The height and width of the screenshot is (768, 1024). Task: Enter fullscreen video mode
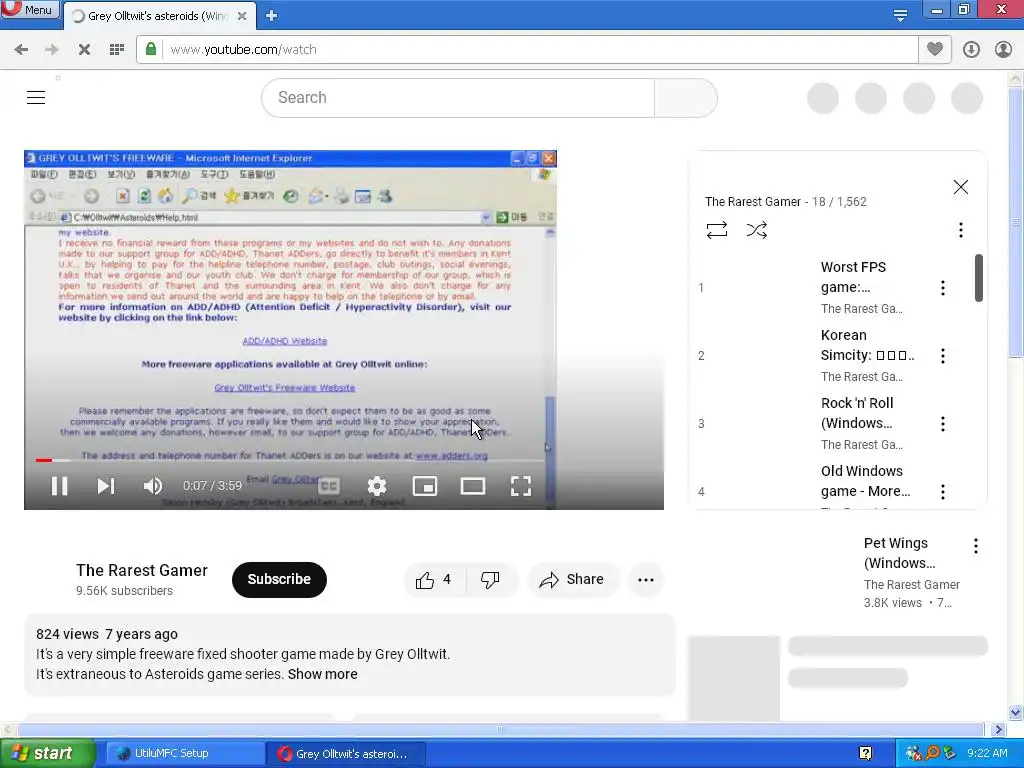pos(520,486)
